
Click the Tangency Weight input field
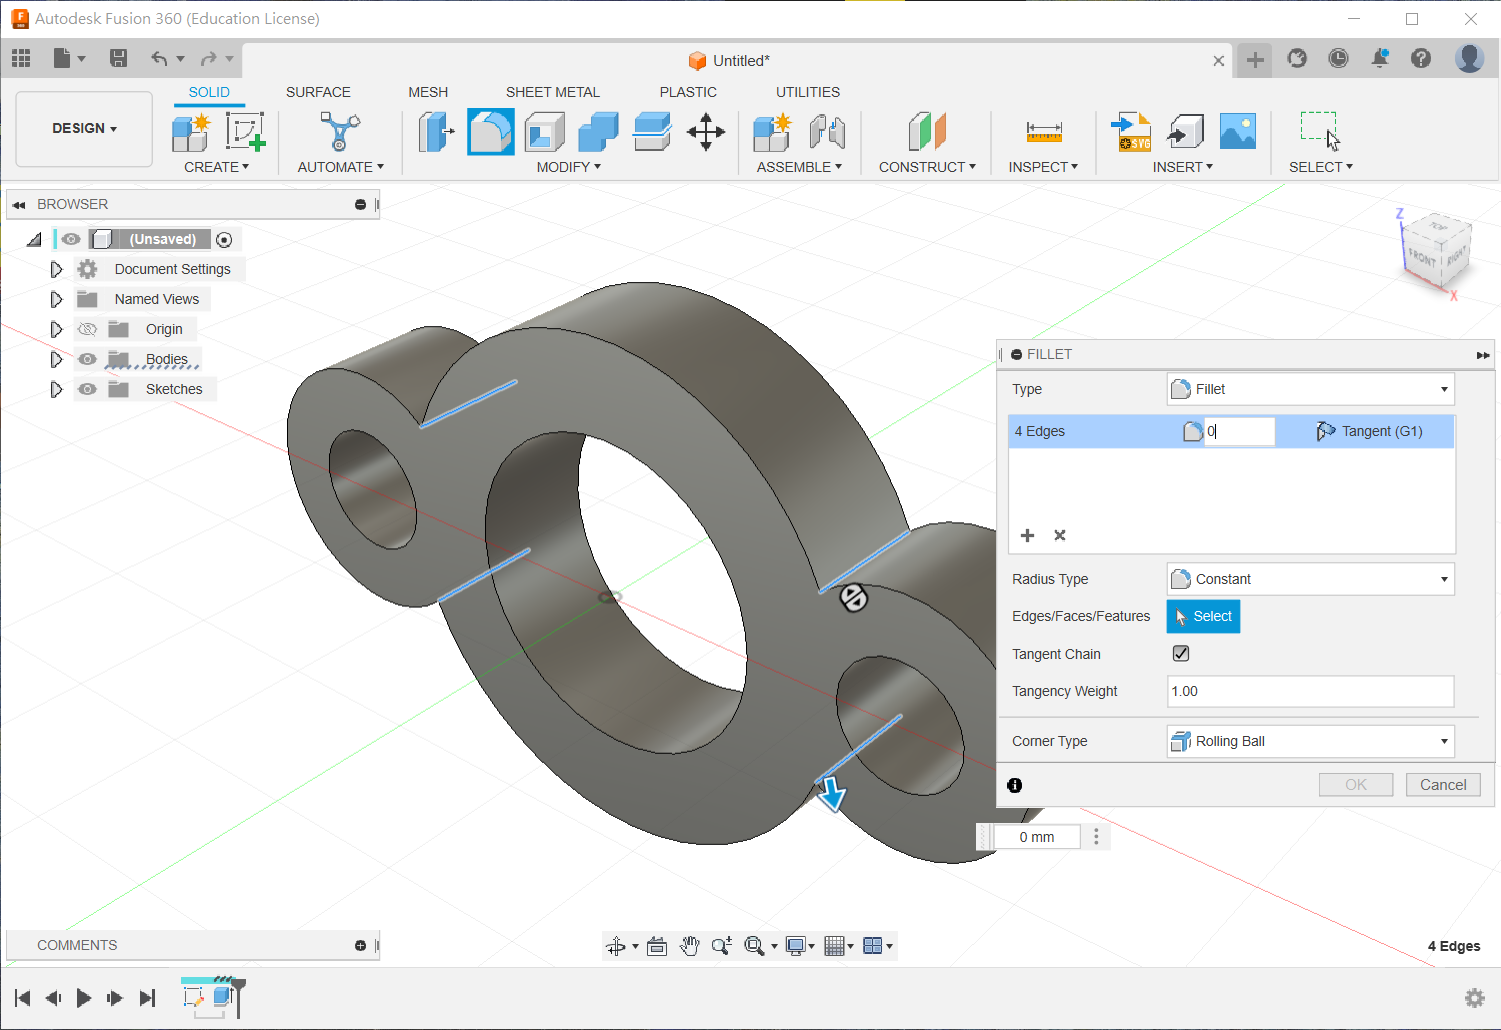point(1310,691)
